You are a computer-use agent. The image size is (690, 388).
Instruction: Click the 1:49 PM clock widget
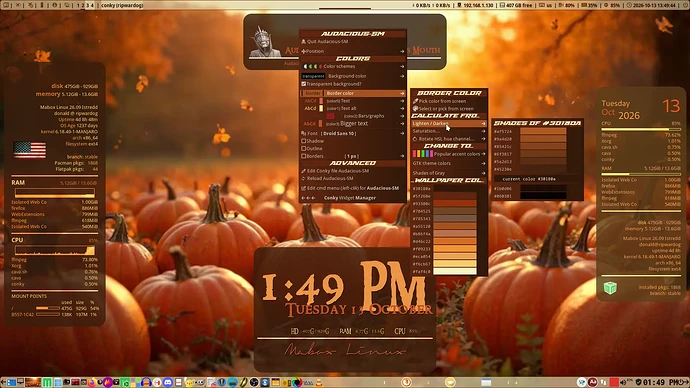(345, 287)
